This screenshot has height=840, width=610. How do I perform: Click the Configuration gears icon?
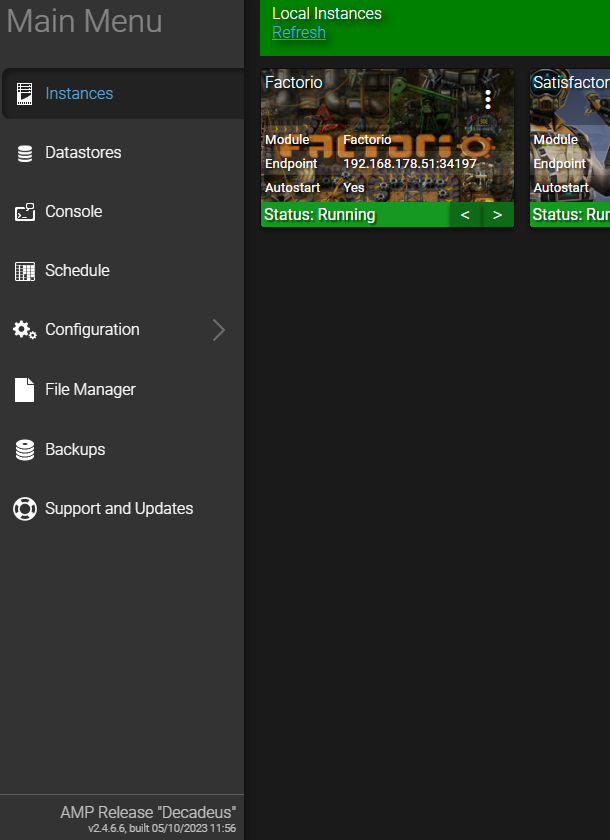click(x=25, y=330)
